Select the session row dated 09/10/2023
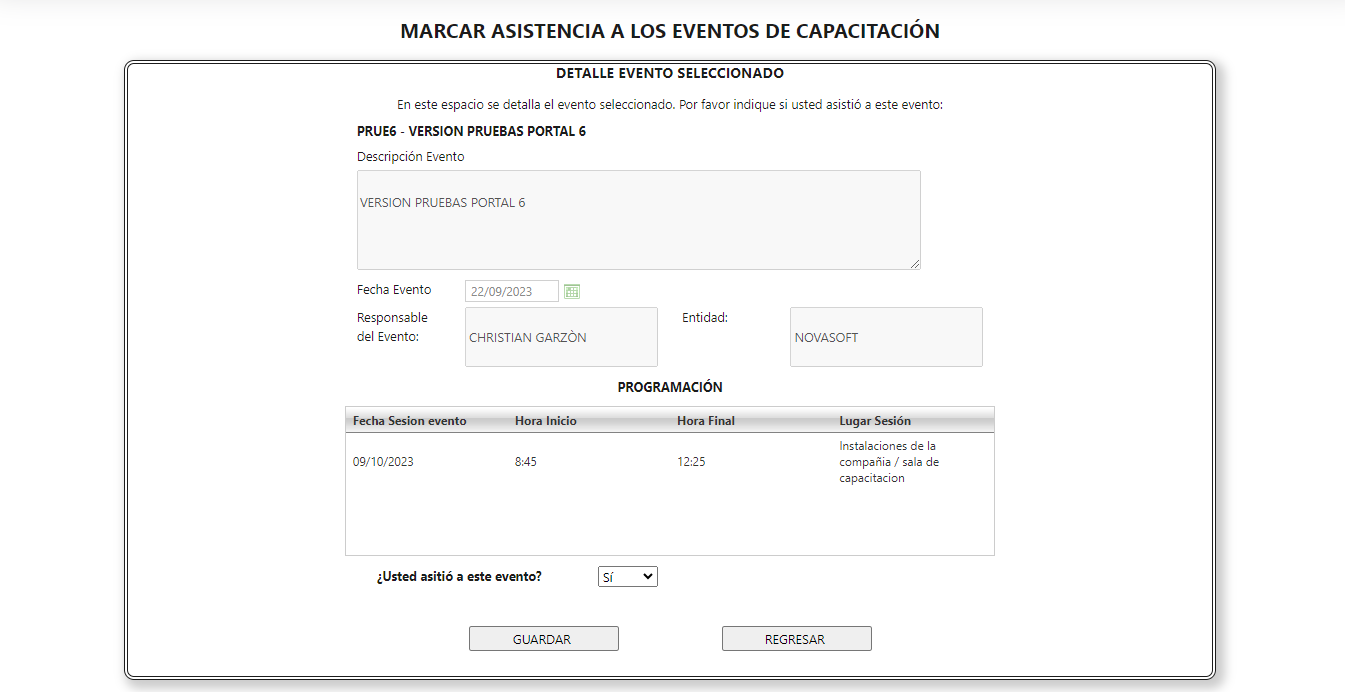Viewport: 1345px width, 692px height. [x=600, y=462]
